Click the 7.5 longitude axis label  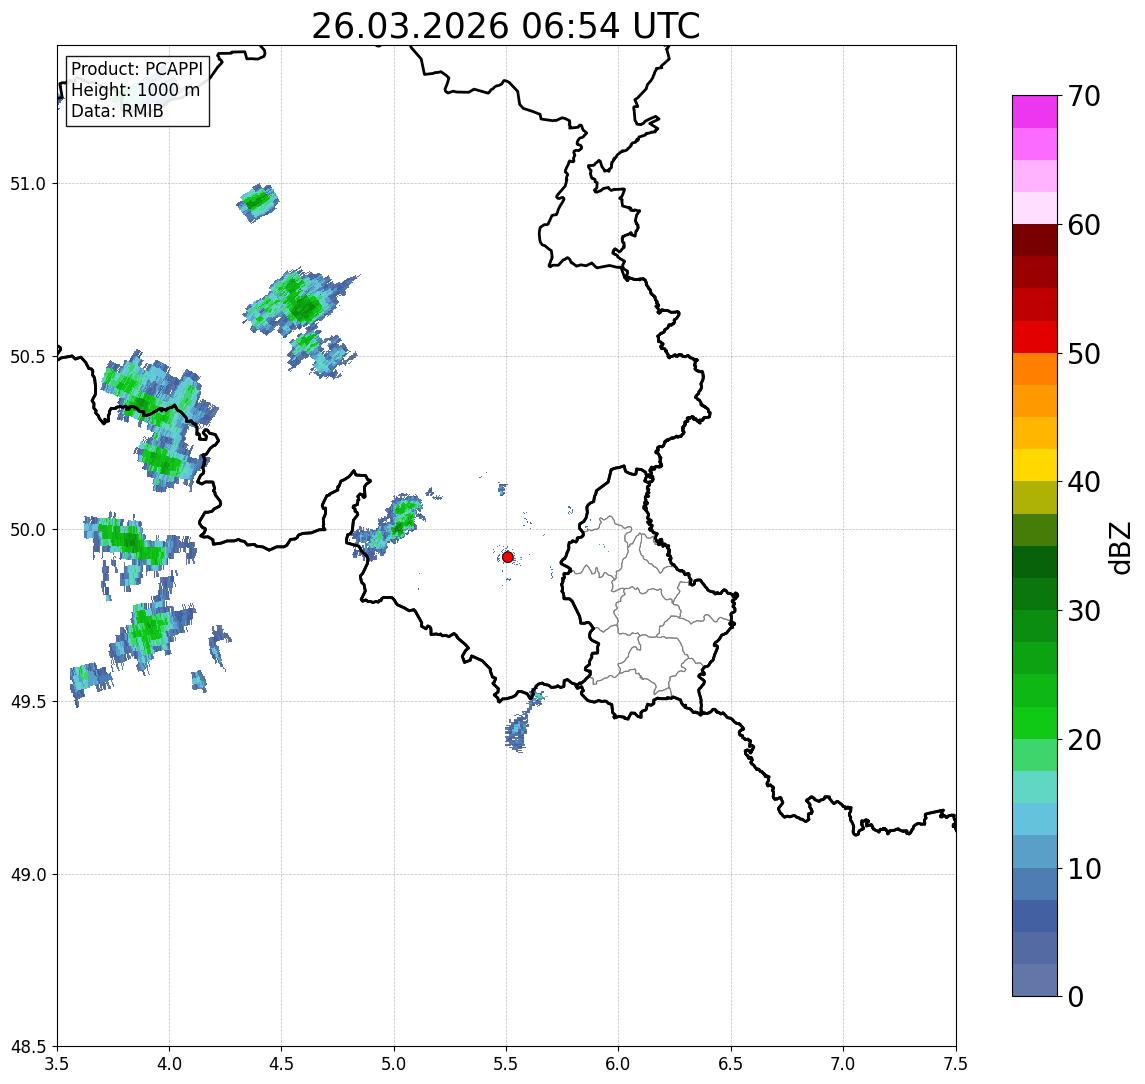(956, 1063)
